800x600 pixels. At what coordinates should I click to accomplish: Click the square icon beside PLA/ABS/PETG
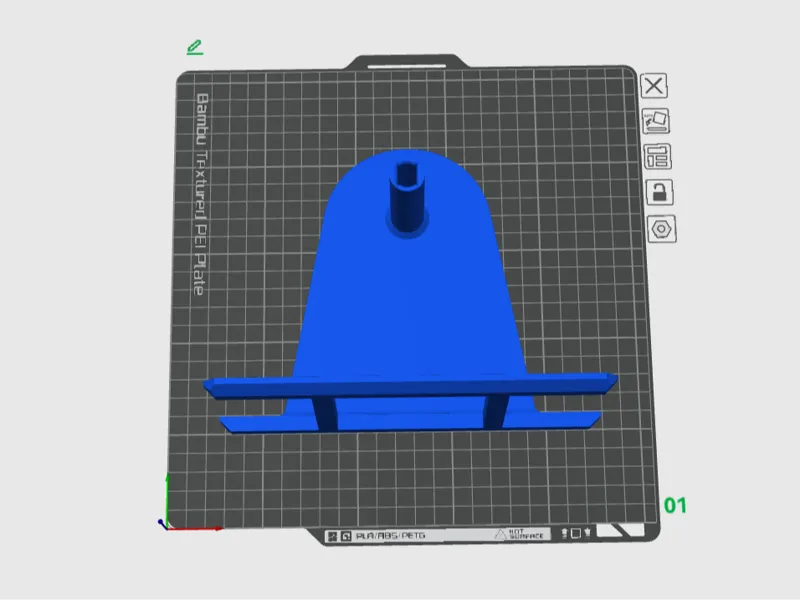346,536
